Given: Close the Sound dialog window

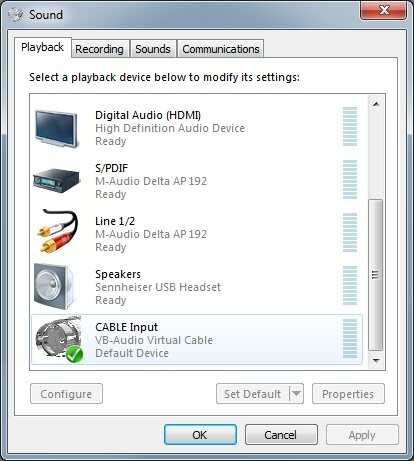Looking at the screenshot, I should 384,10.
